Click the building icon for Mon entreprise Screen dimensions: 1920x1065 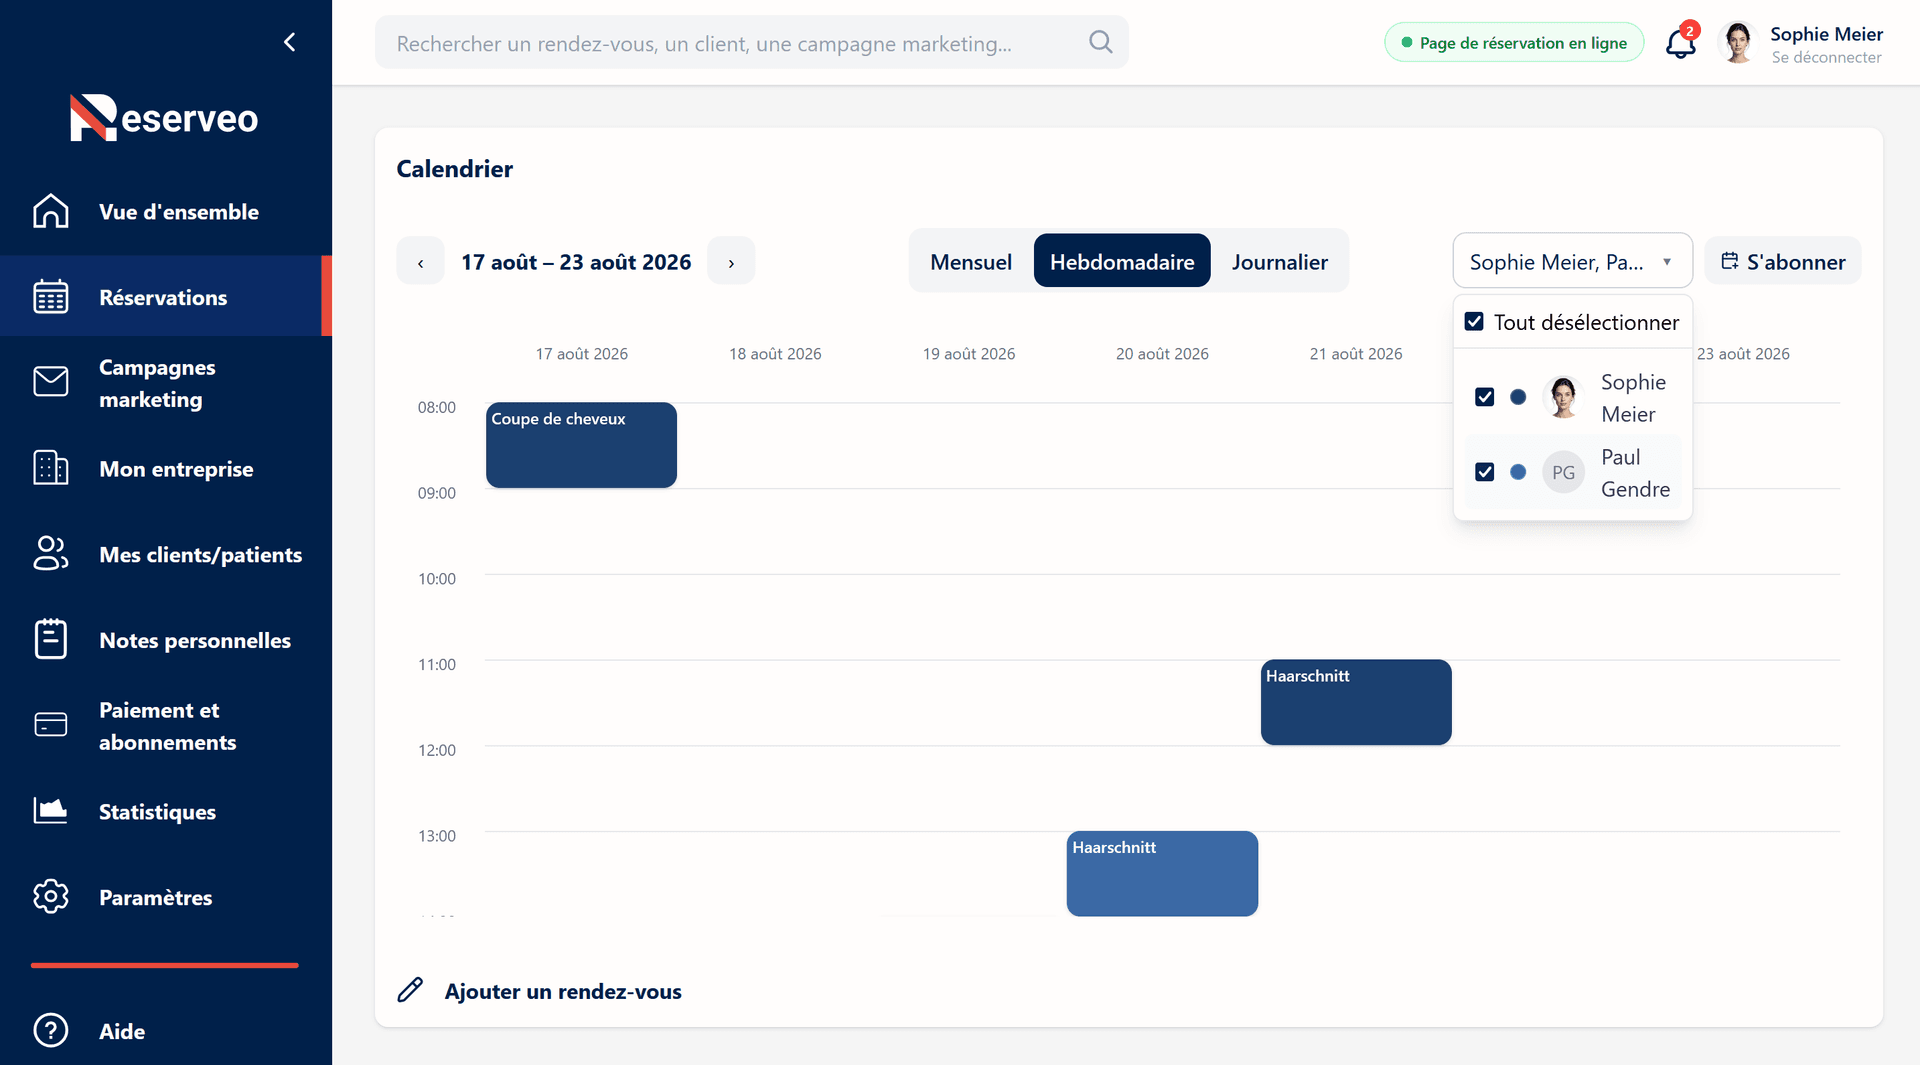point(51,468)
